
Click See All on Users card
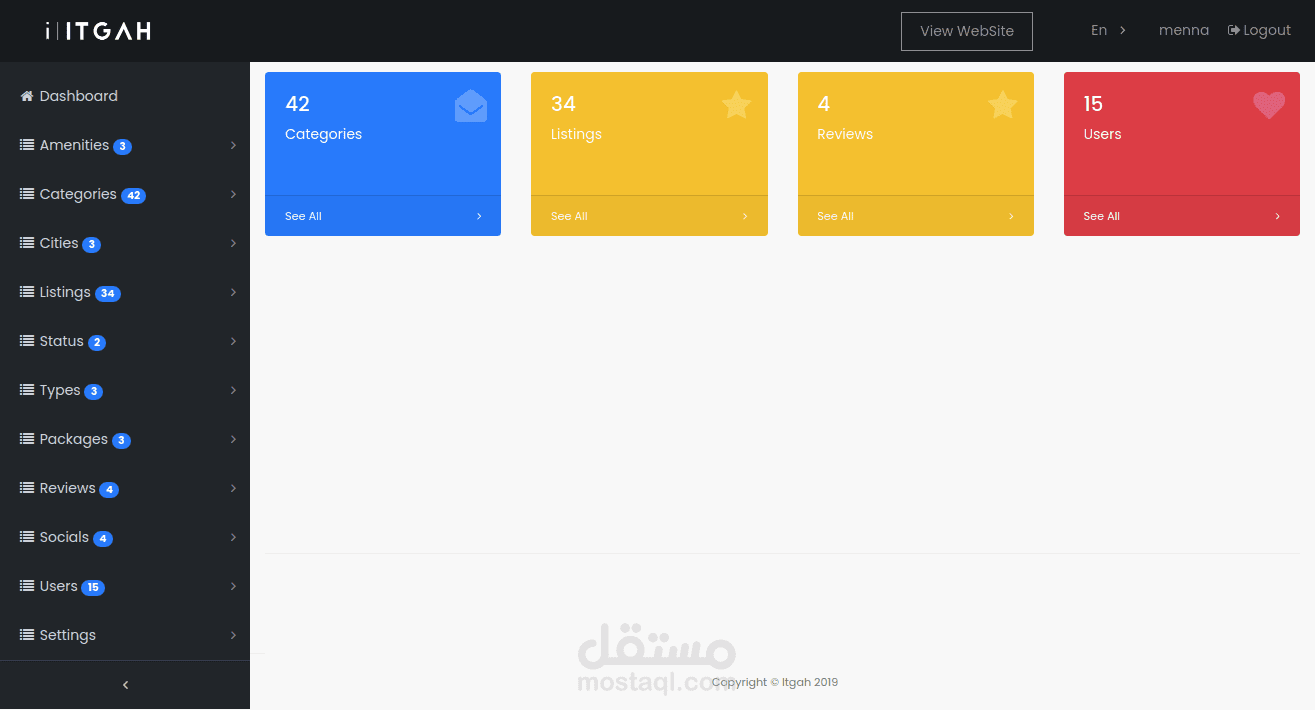[x=1101, y=216]
